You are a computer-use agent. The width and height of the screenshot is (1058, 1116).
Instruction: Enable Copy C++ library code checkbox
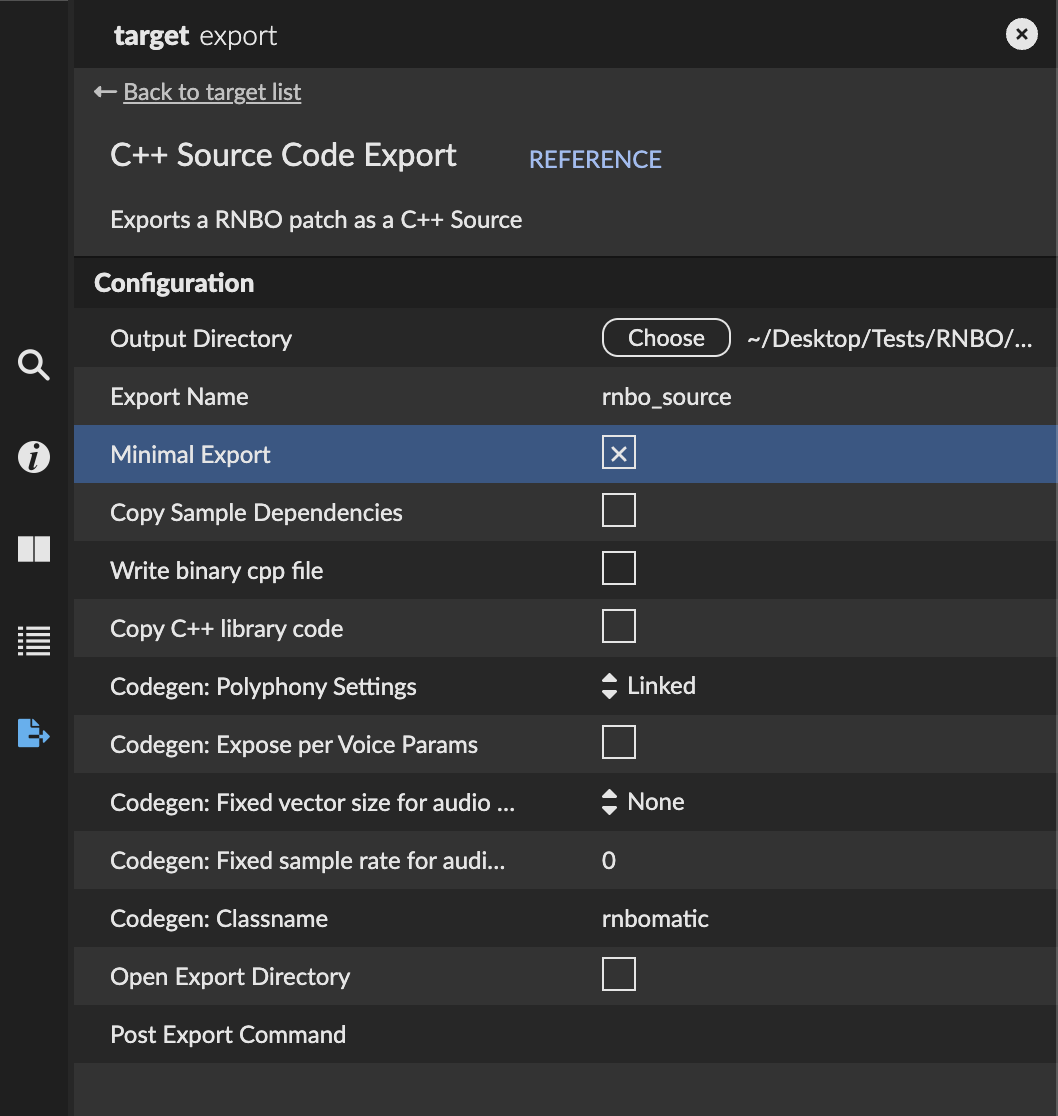618,626
